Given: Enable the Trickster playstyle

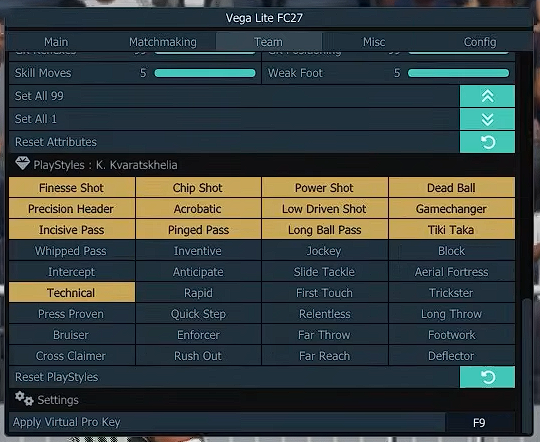Looking at the screenshot, I should coord(451,293).
